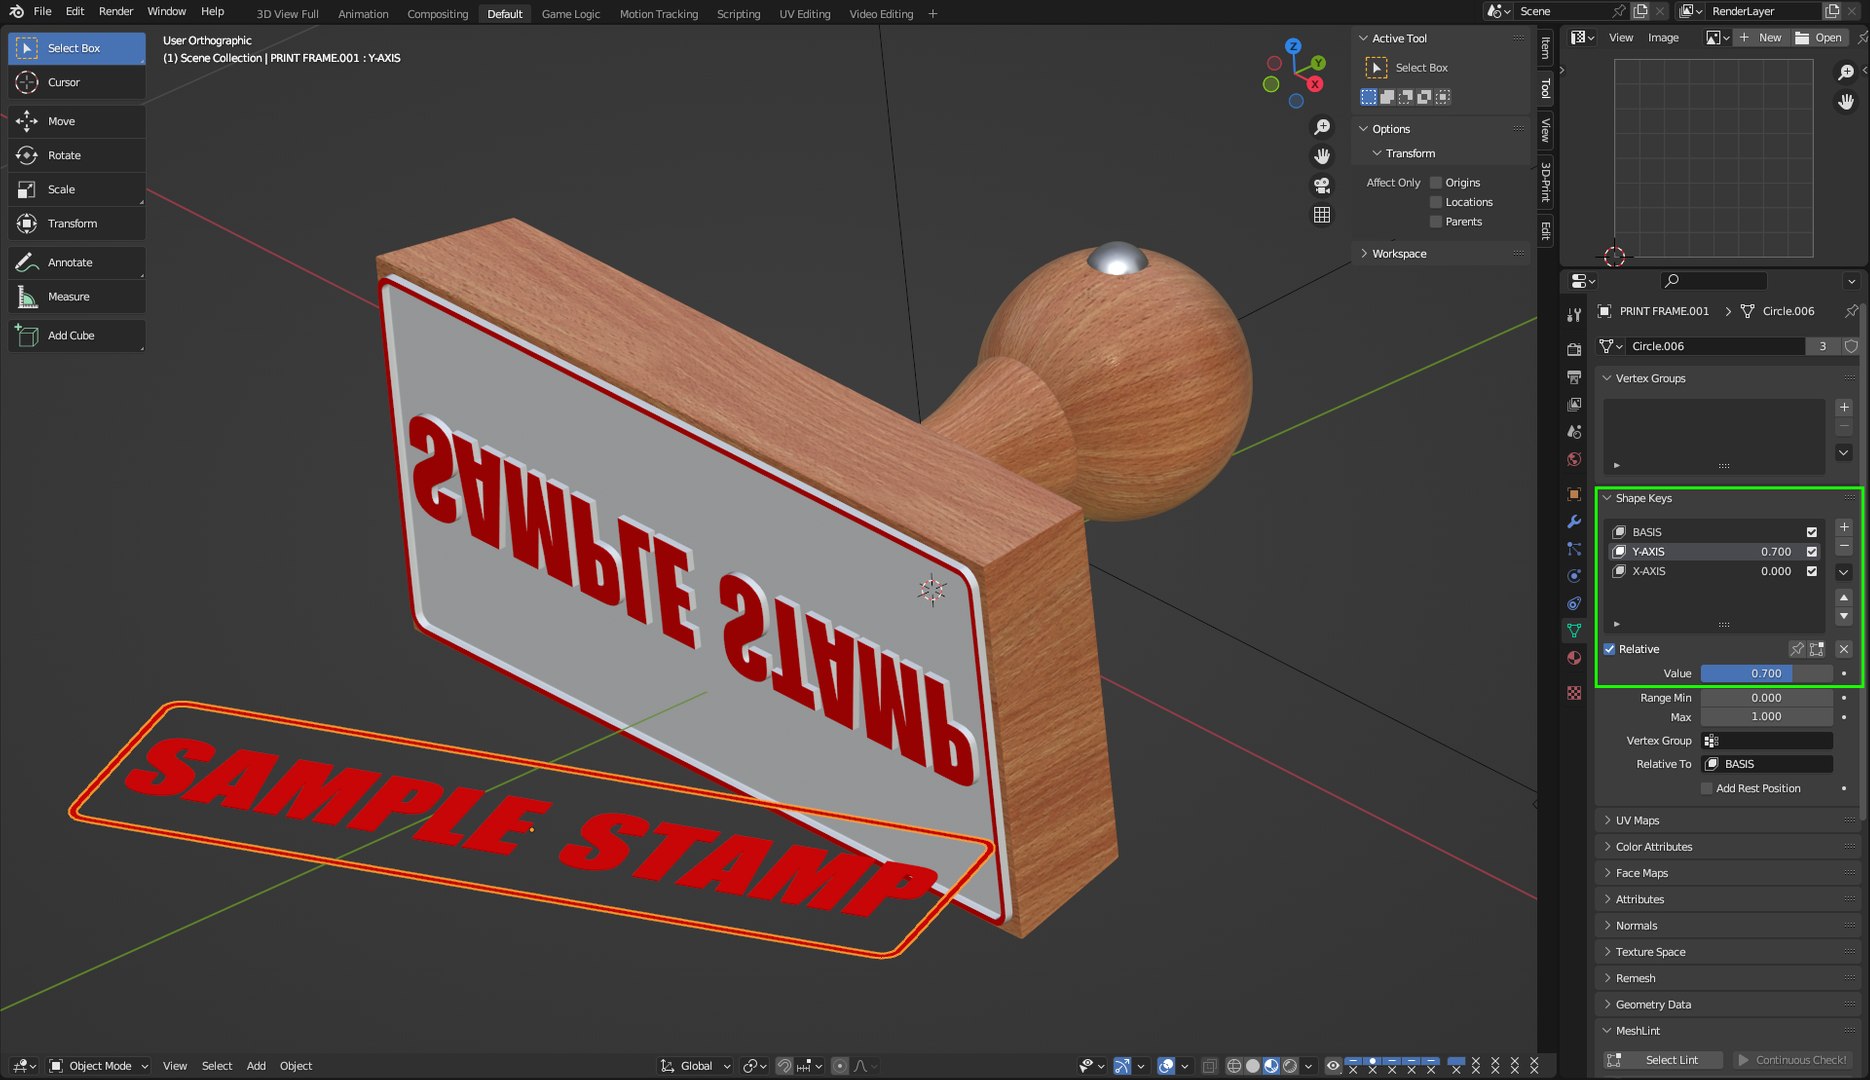The image size is (1870, 1080).
Task: Open the Particles properties tab icon
Action: 1574,549
